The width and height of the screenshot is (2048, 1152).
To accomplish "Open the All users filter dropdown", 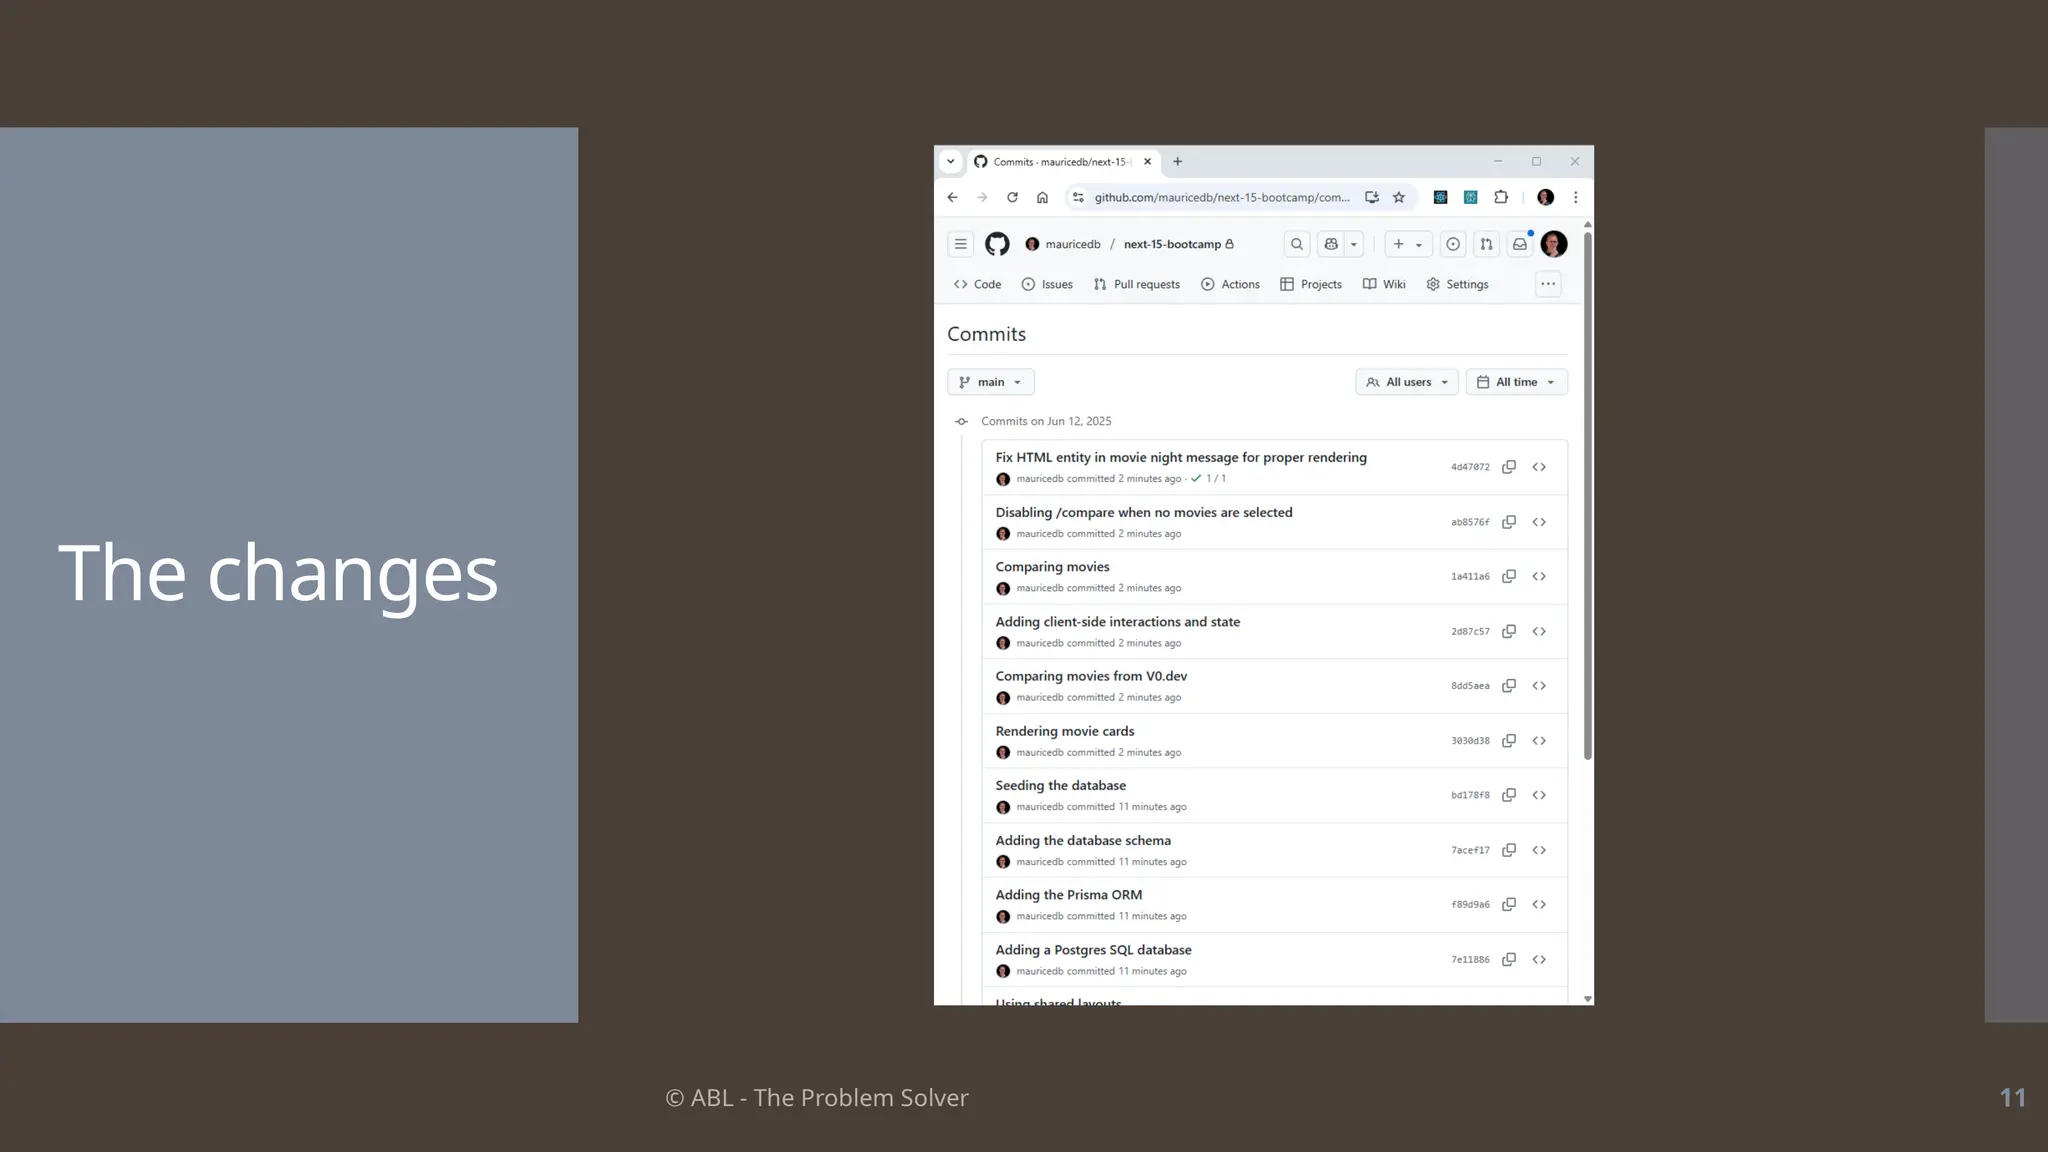I will click(x=1407, y=382).
